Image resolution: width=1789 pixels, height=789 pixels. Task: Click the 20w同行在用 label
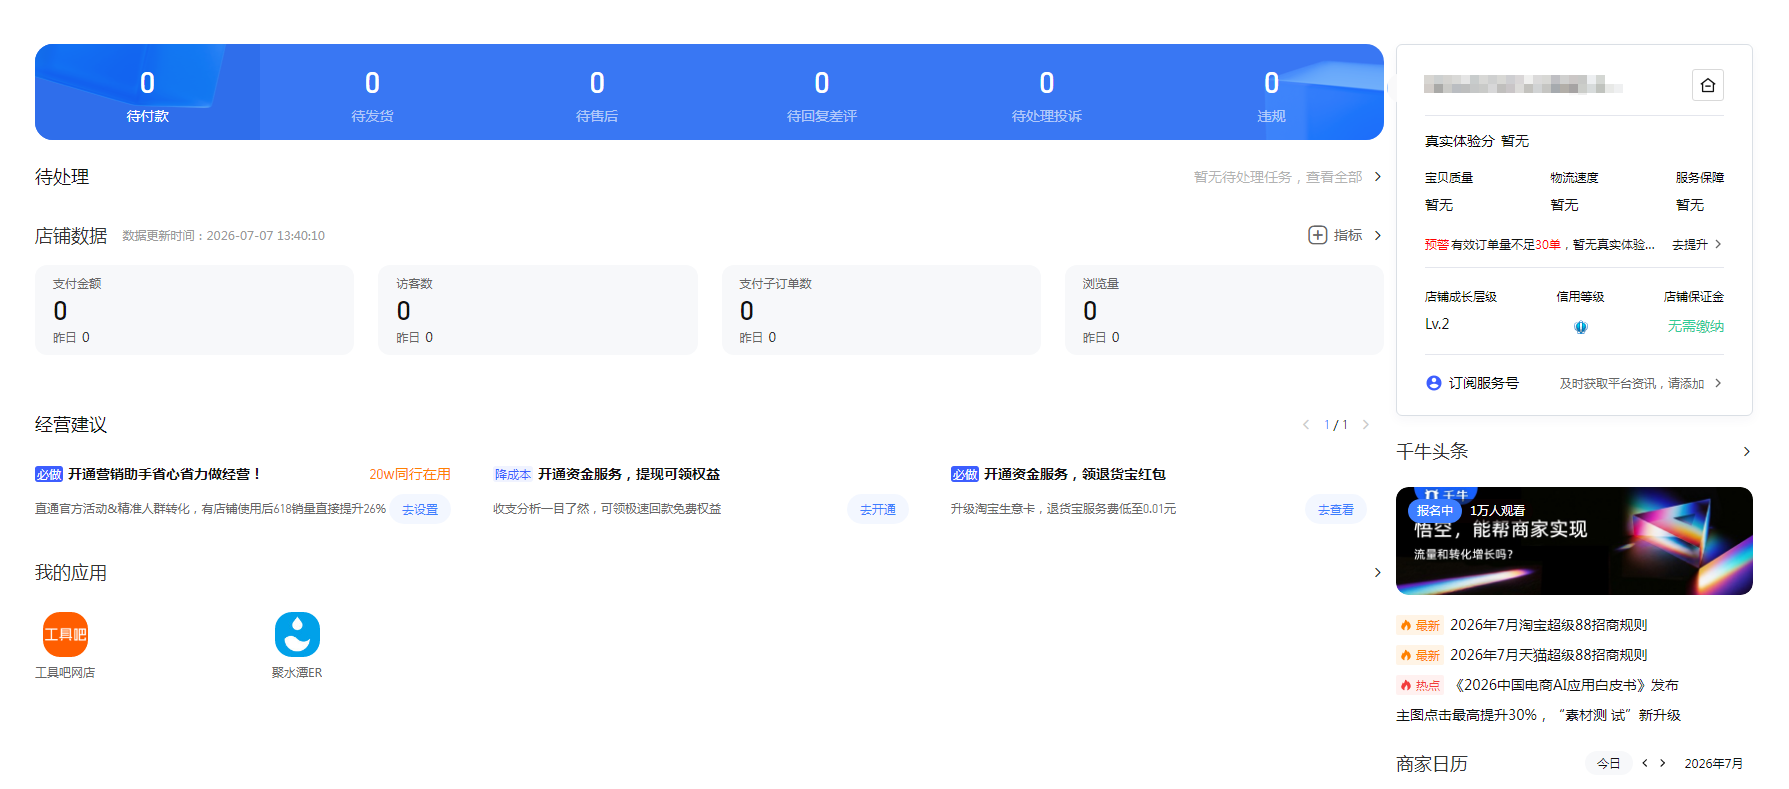coord(409,474)
